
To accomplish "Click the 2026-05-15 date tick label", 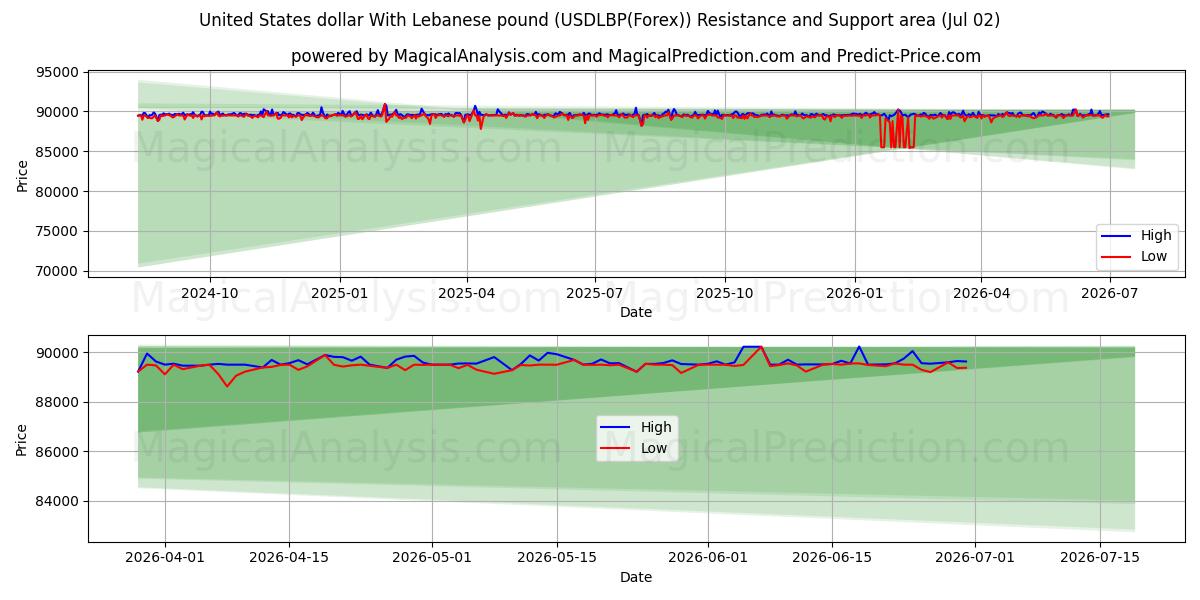I will 556,557.
